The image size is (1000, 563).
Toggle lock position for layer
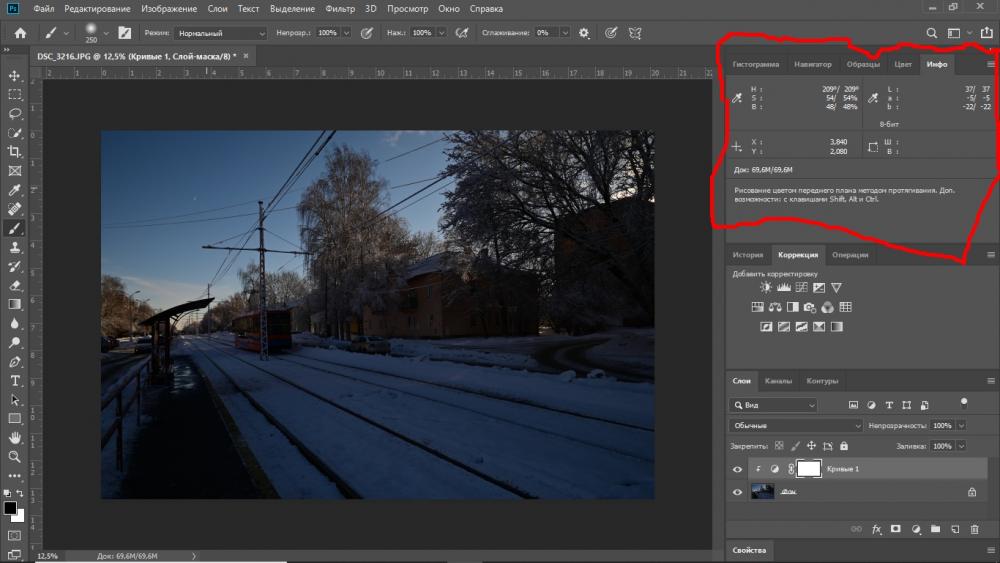pos(811,446)
